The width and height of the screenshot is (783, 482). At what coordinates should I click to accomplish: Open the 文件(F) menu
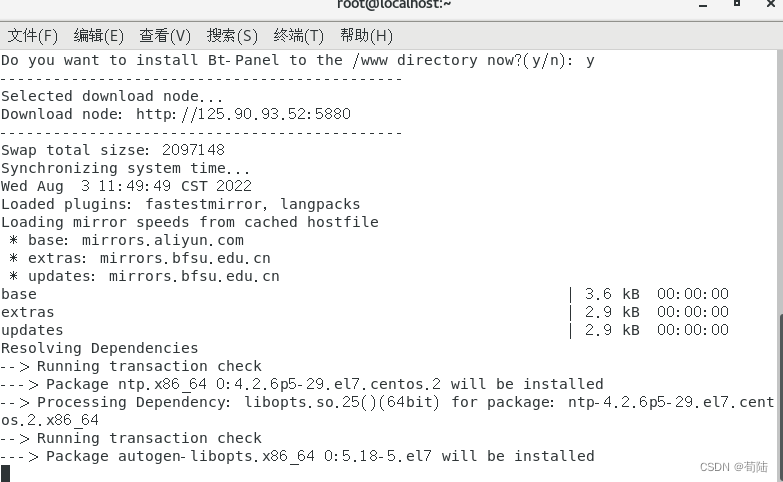click(x=32, y=35)
